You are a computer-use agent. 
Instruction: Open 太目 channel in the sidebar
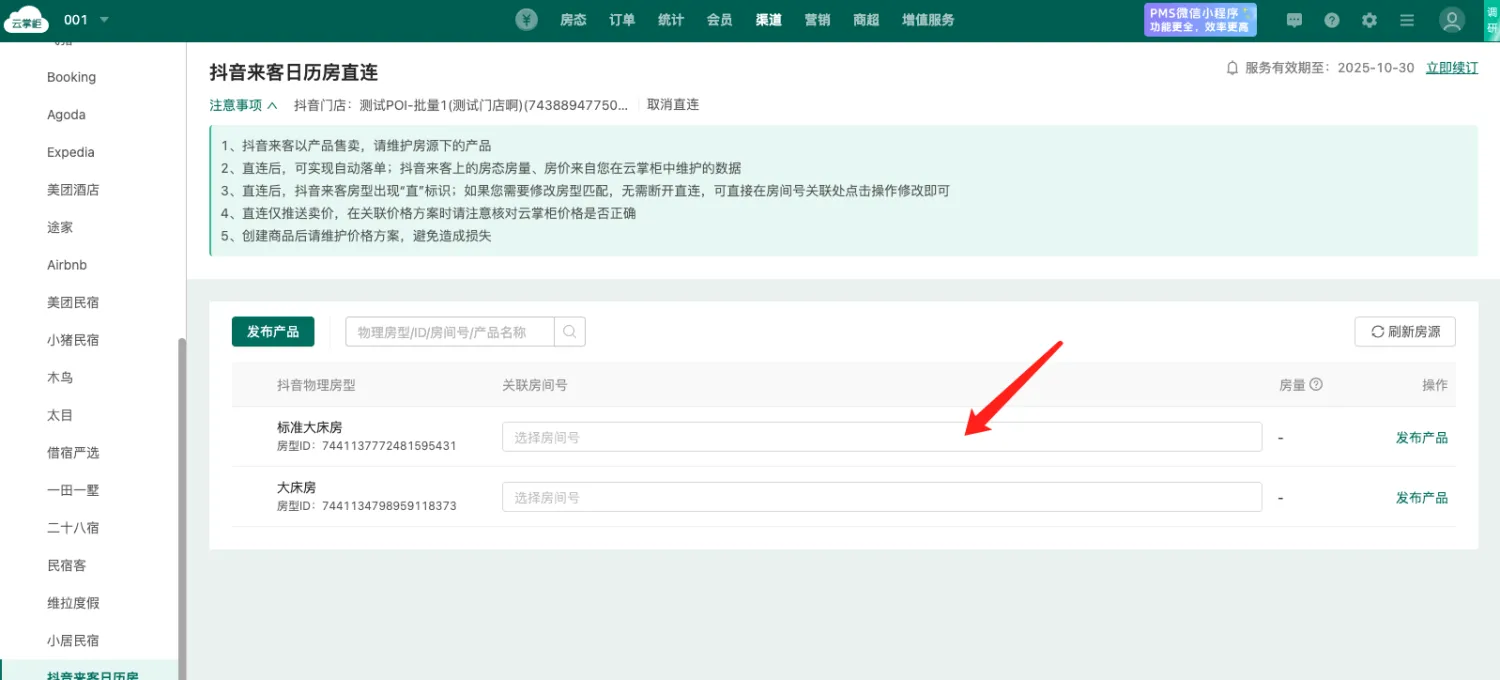click(x=60, y=415)
